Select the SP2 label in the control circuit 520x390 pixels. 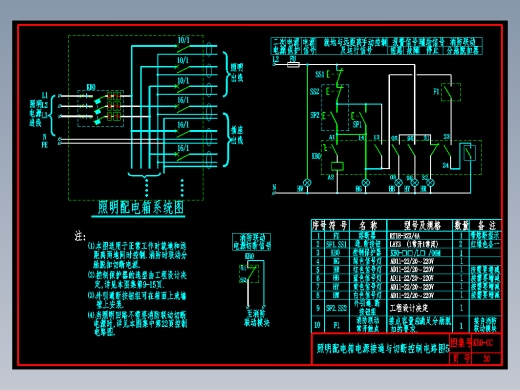315,115
